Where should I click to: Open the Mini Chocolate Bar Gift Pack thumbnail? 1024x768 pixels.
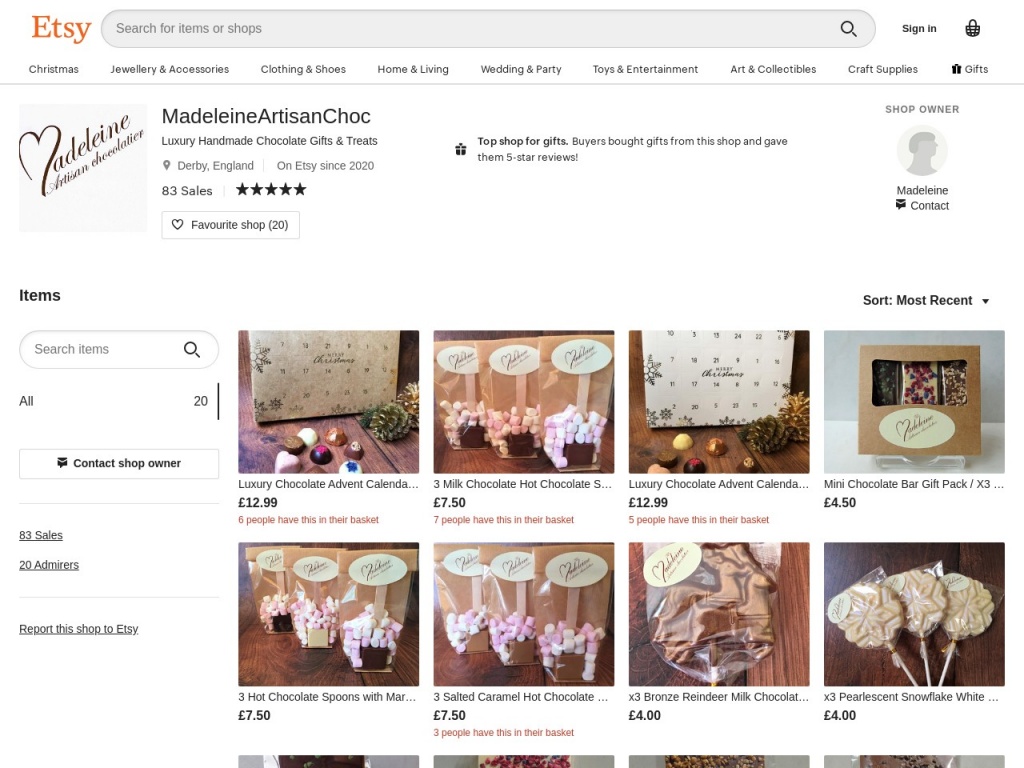[x=913, y=402]
